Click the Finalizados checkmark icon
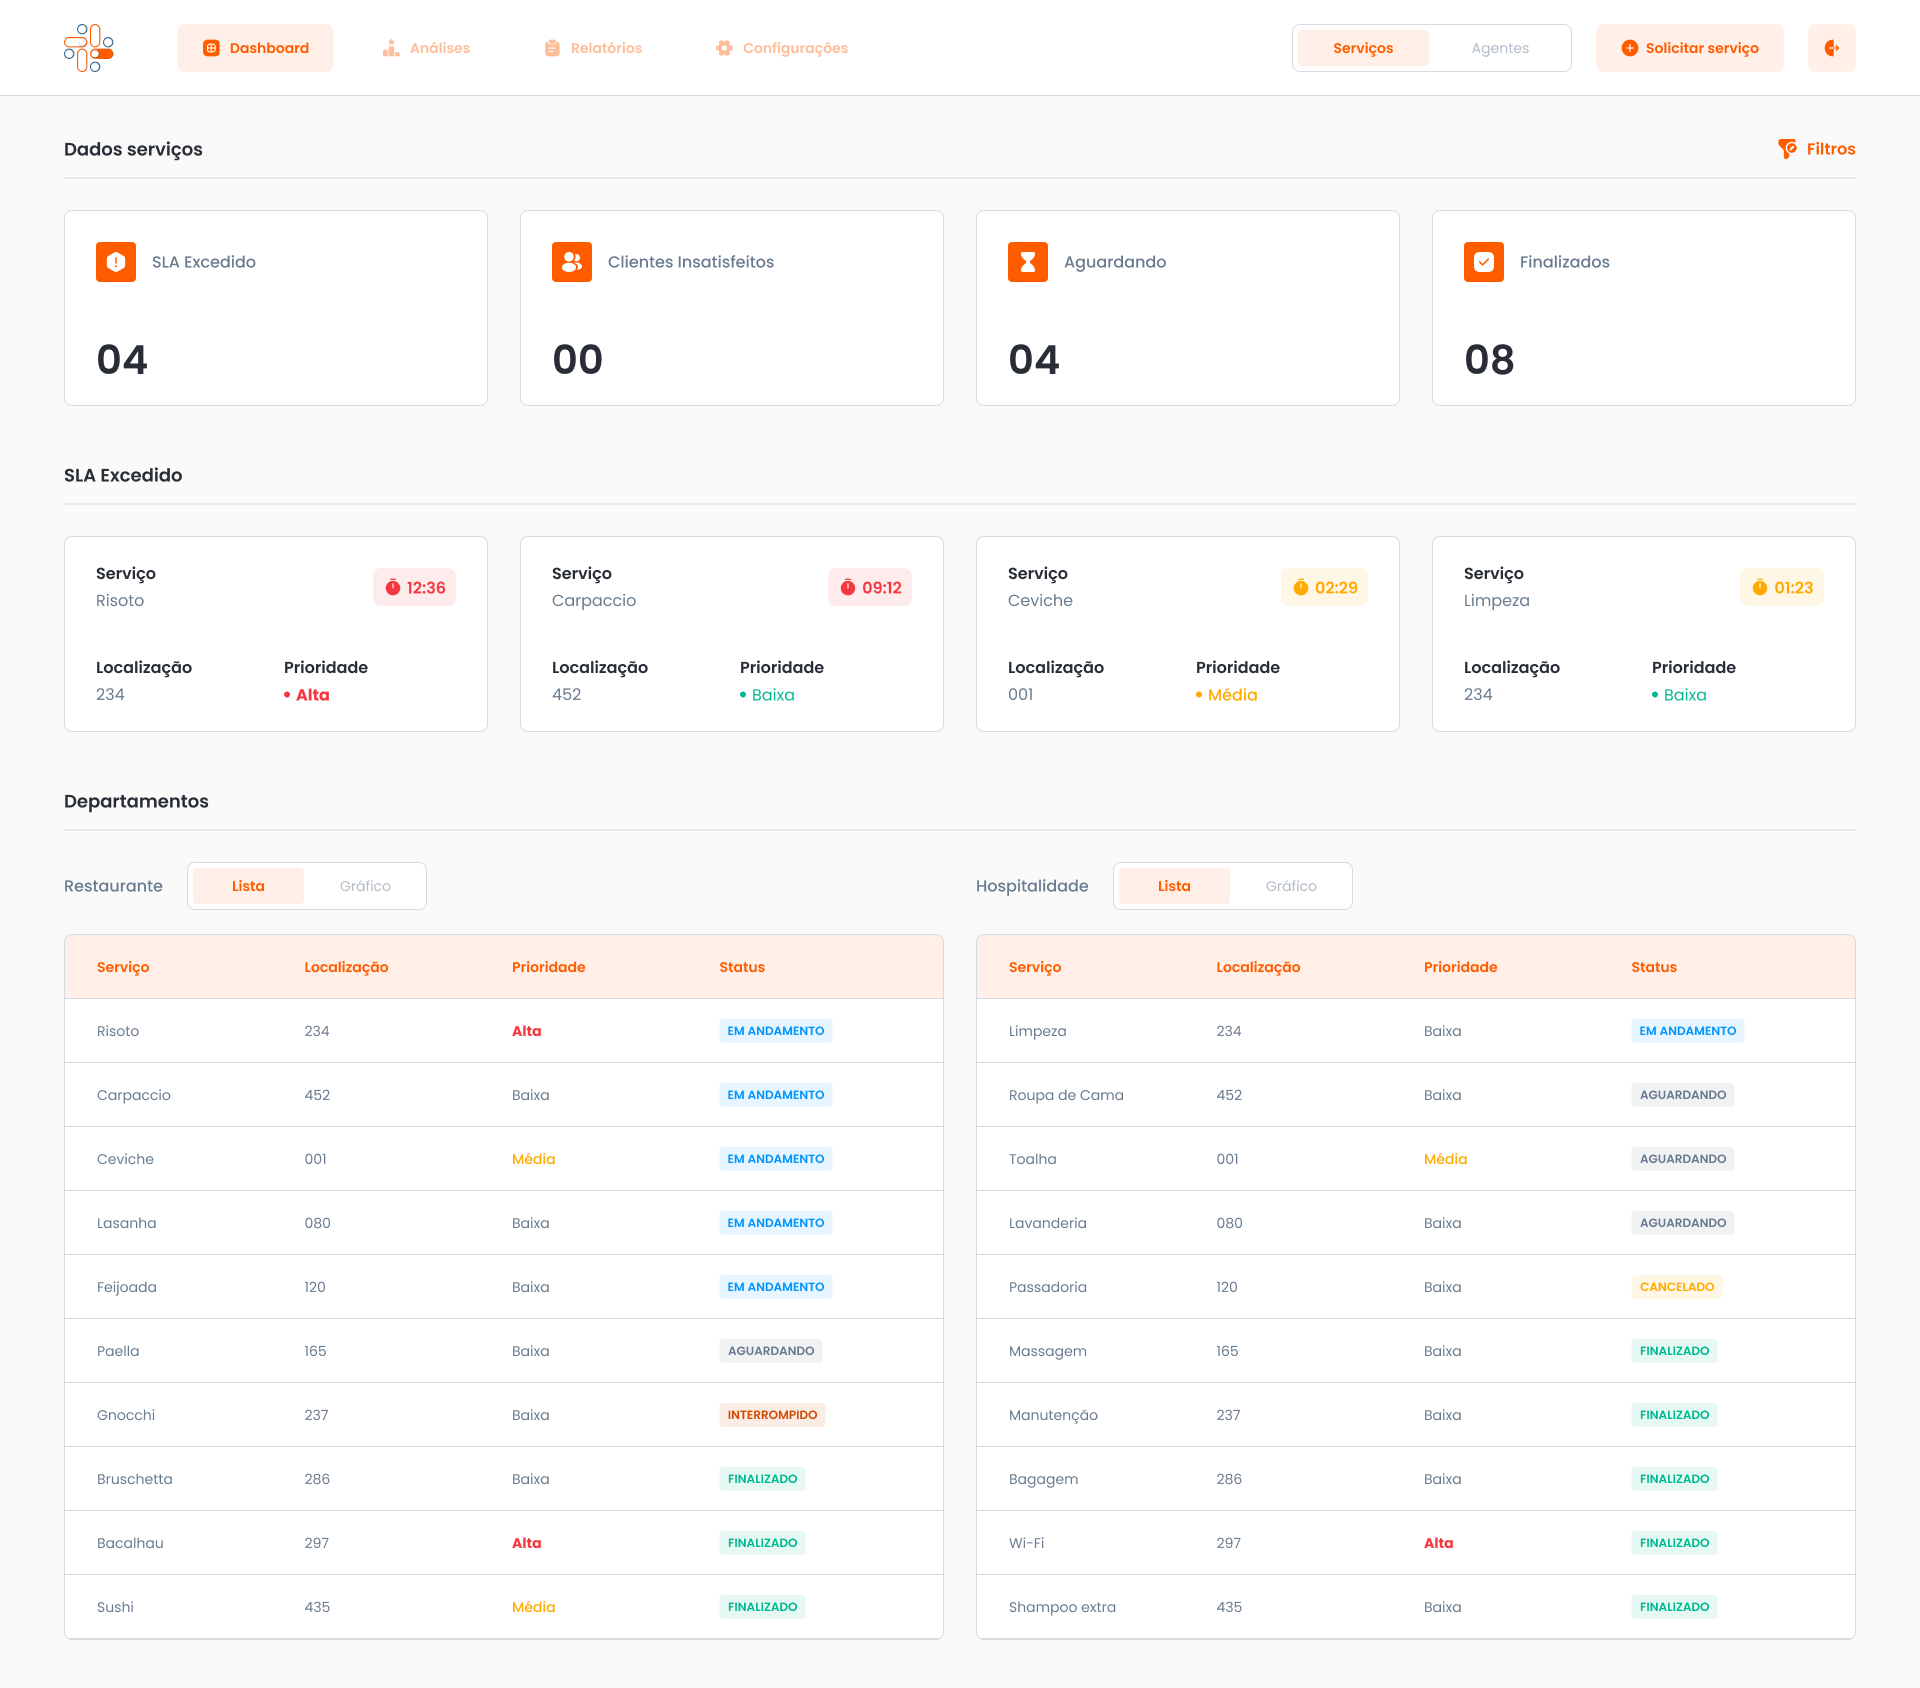The height and width of the screenshot is (1688, 1920). 1484,262
